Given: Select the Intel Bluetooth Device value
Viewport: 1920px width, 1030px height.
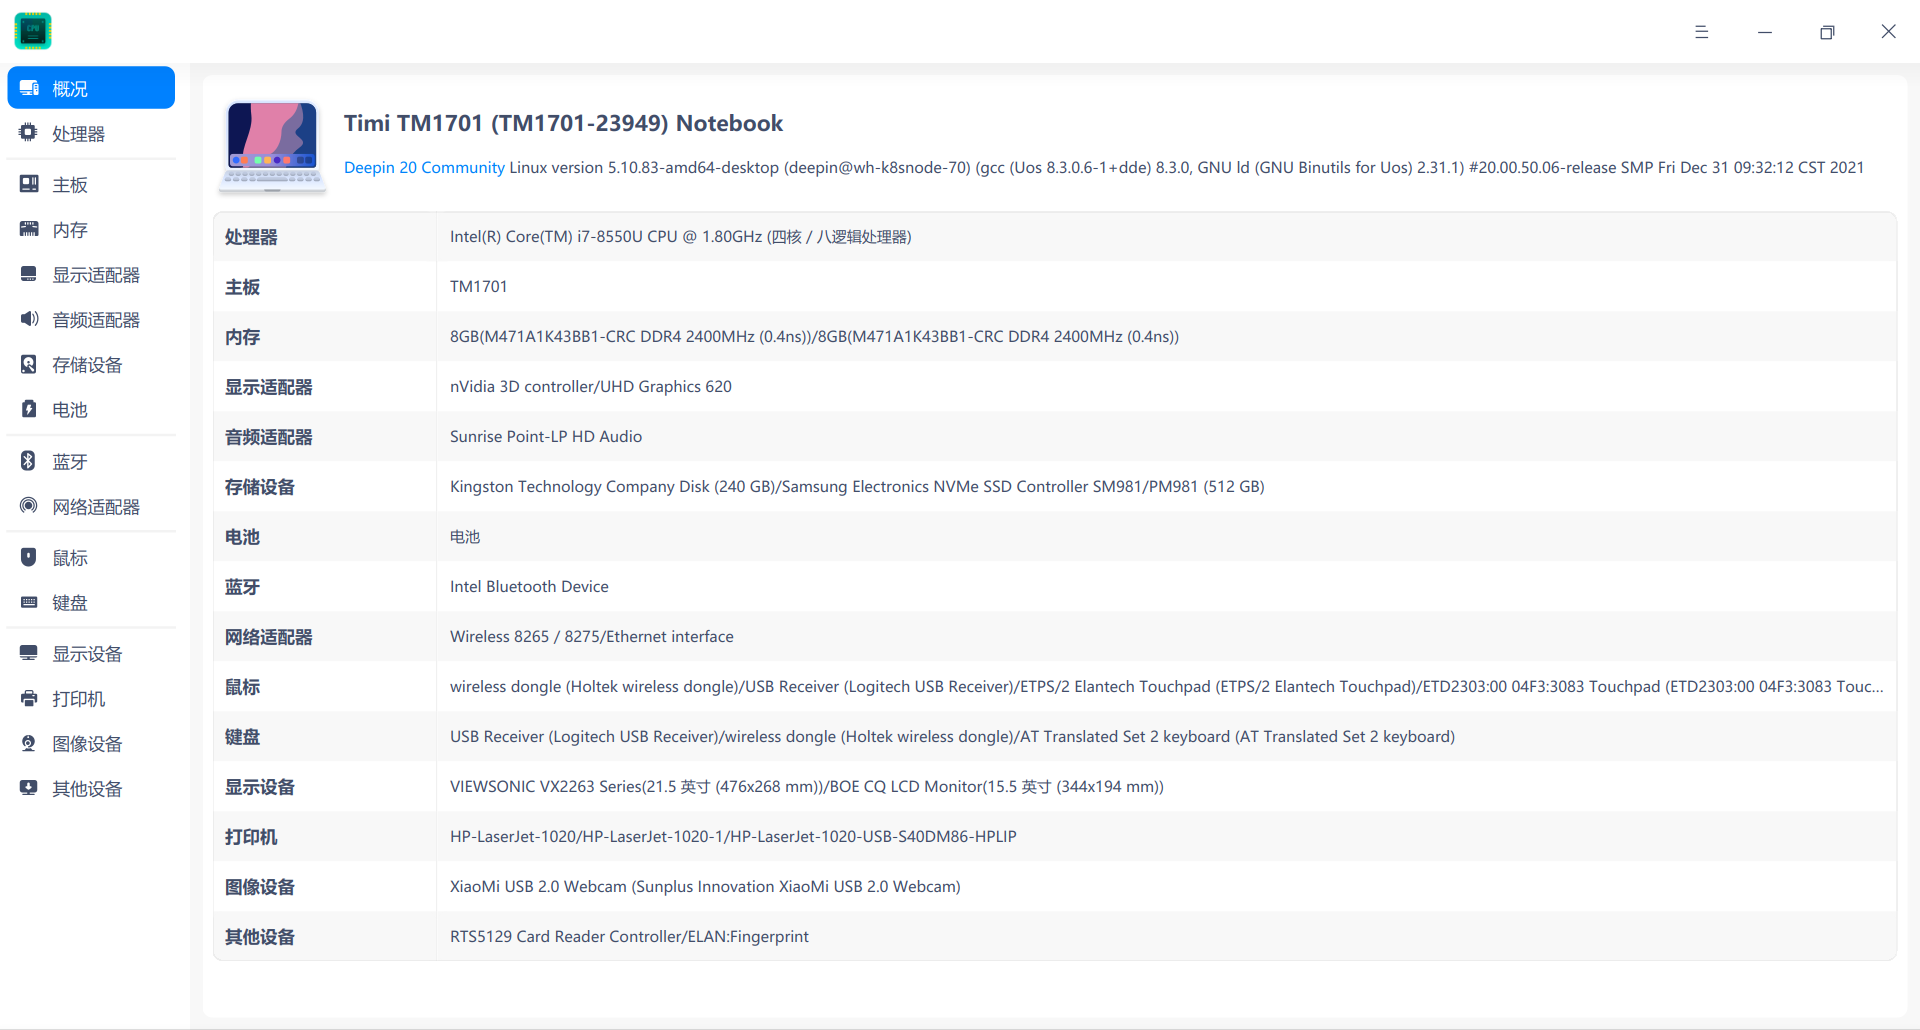Looking at the screenshot, I should [x=529, y=587].
